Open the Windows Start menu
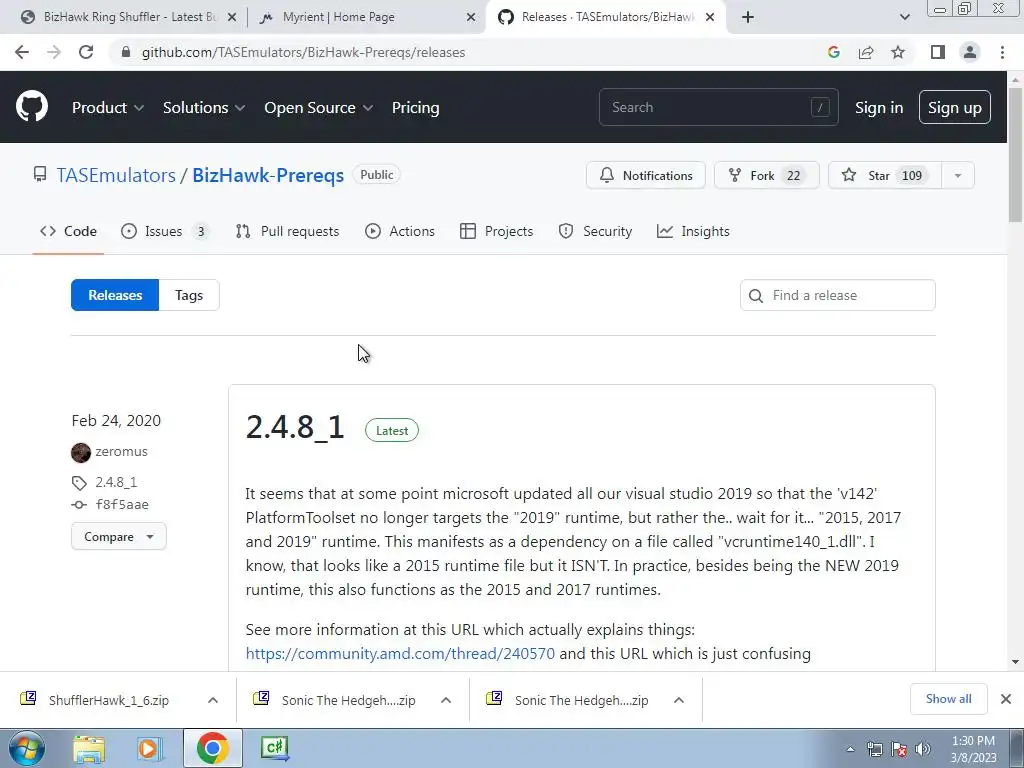Image resolution: width=1024 pixels, height=768 pixels. pos(27,748)
